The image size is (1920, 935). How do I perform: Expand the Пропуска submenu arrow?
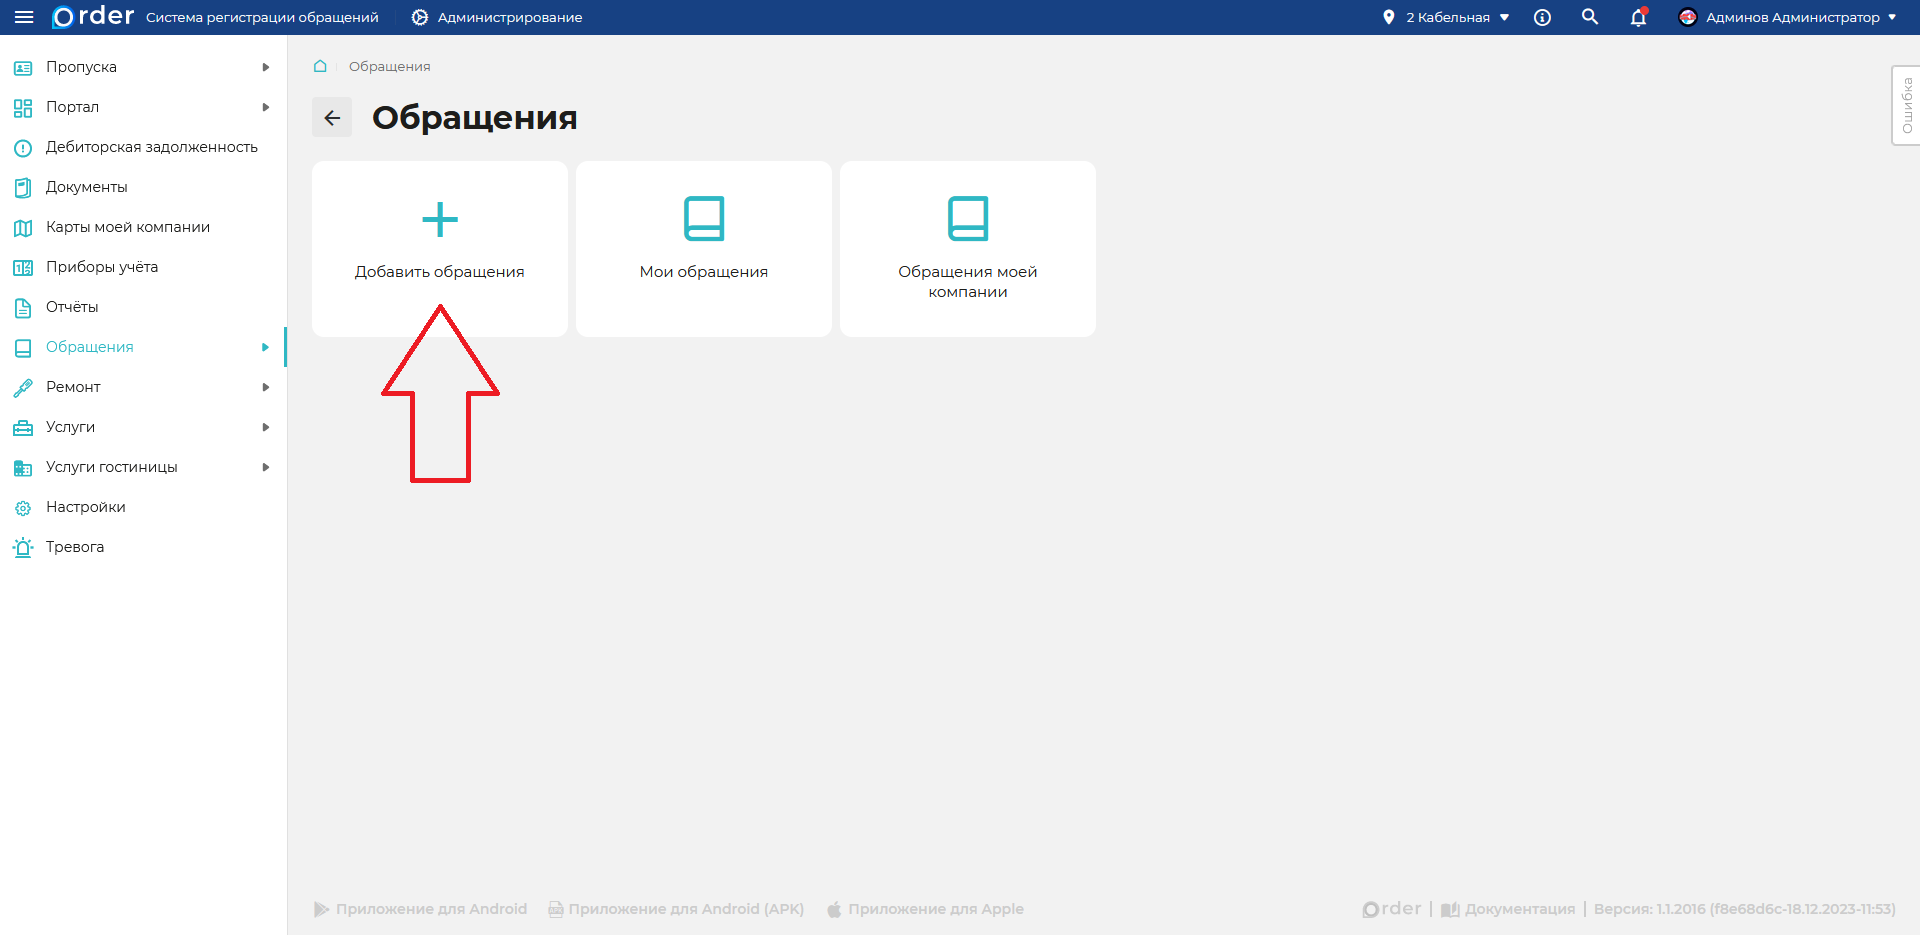[266, 67]
